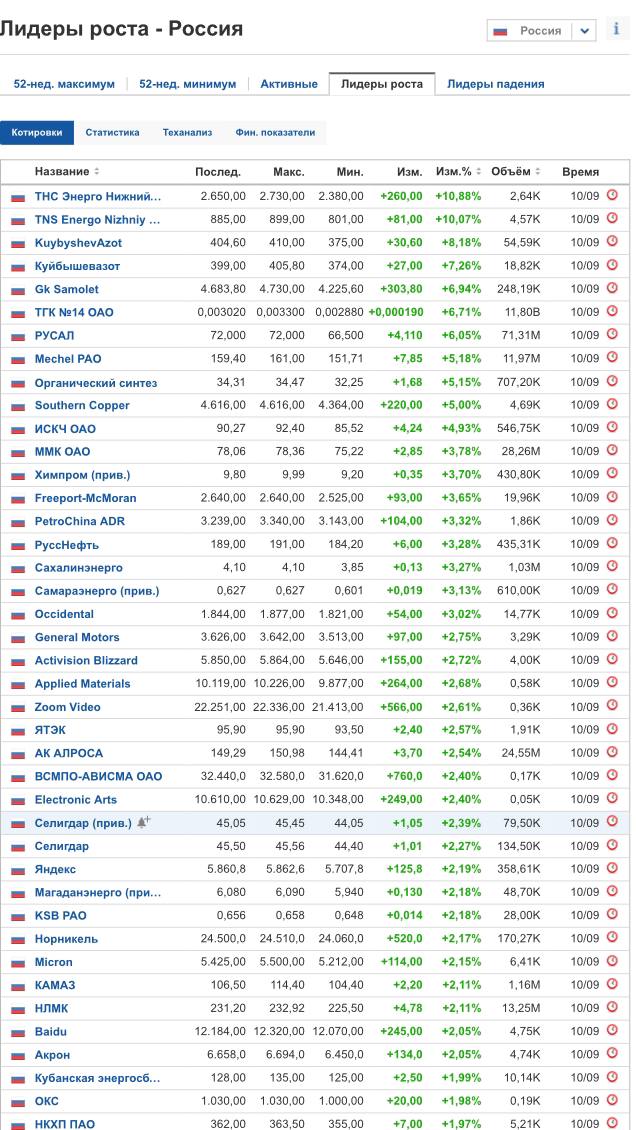The height and width of the screenshot is (1130, 636).
Task: Open Applied Materials stock link
Action: click(x=83, y=683)
